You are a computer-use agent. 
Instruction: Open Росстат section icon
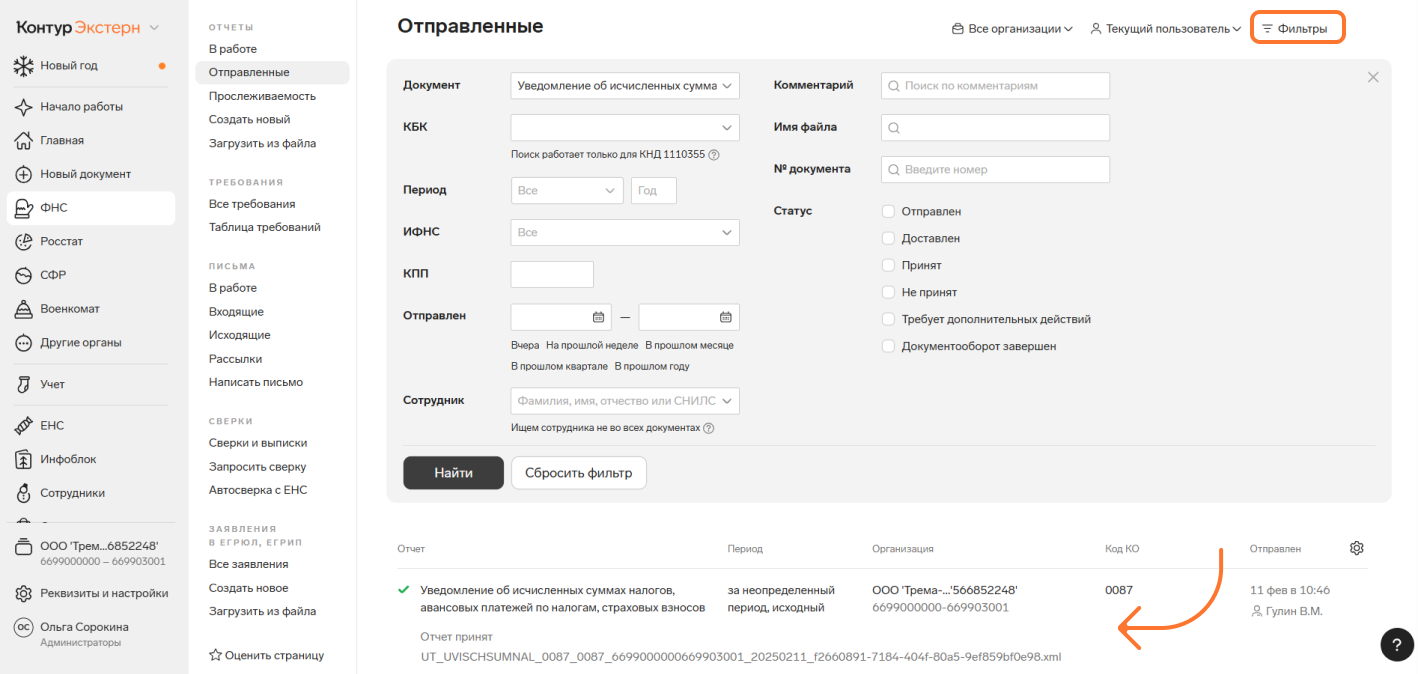point(24,242)
